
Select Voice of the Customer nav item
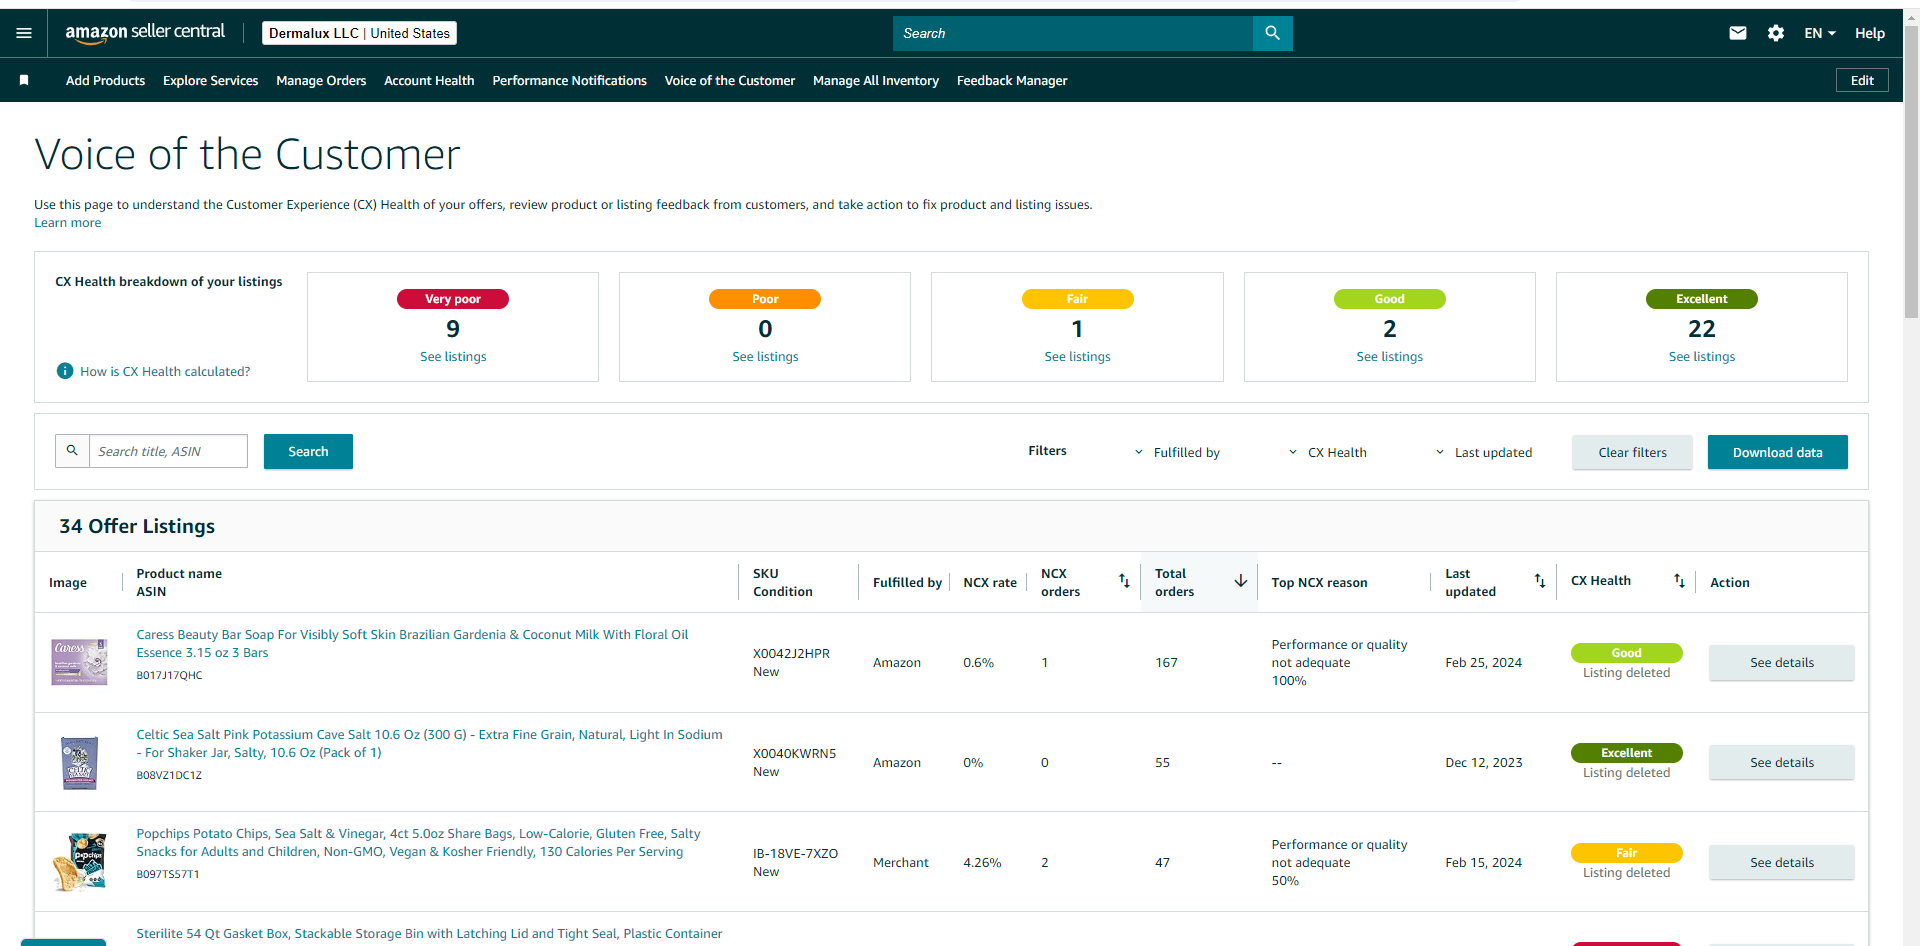click(x=729, y=80)
